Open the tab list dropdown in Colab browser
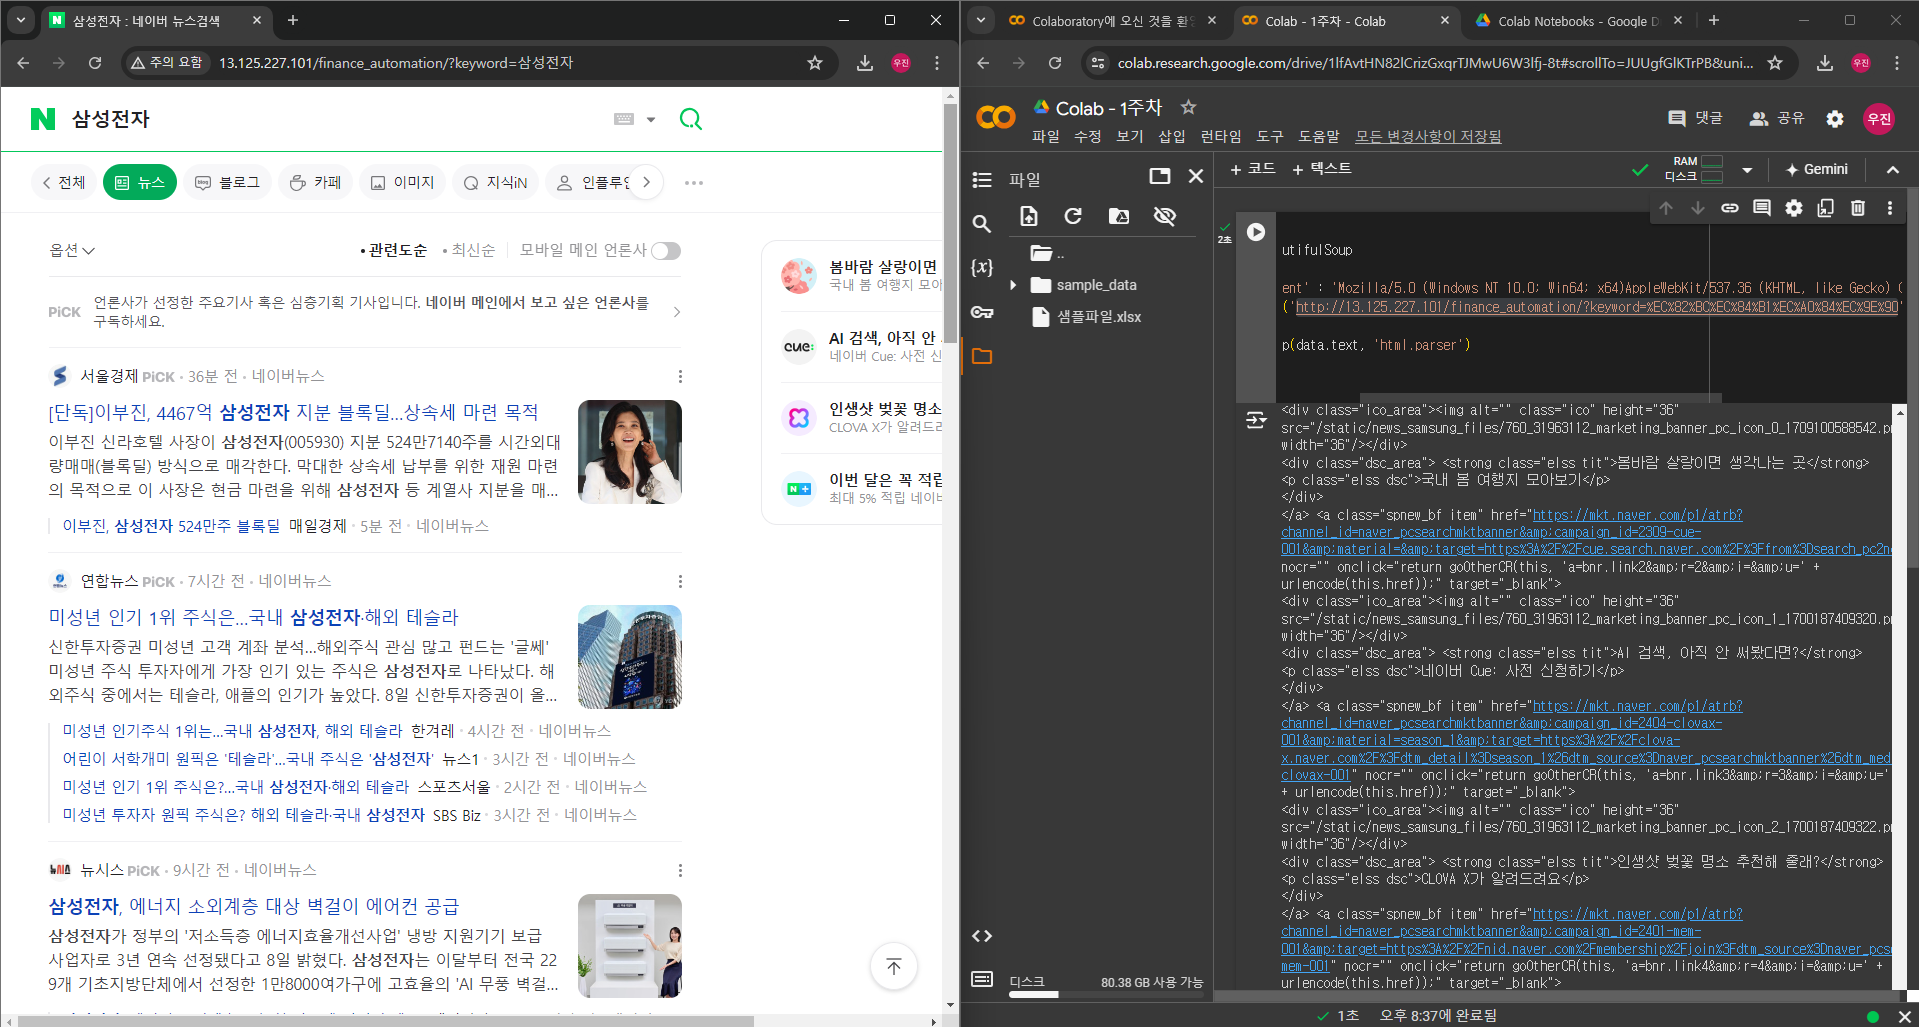The width and height of the screenshot is (1919, 1027). coord(981,20)
